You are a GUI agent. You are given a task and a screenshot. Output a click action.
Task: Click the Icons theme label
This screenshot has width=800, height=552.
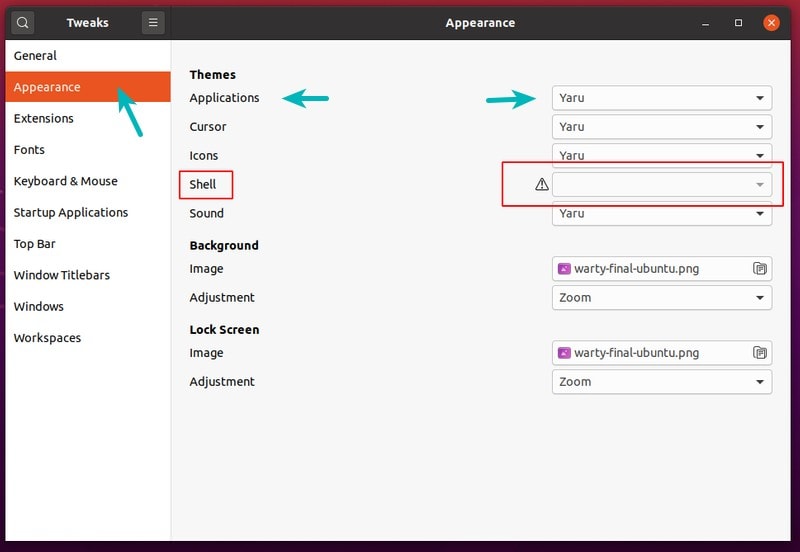(x=204, y=156)
